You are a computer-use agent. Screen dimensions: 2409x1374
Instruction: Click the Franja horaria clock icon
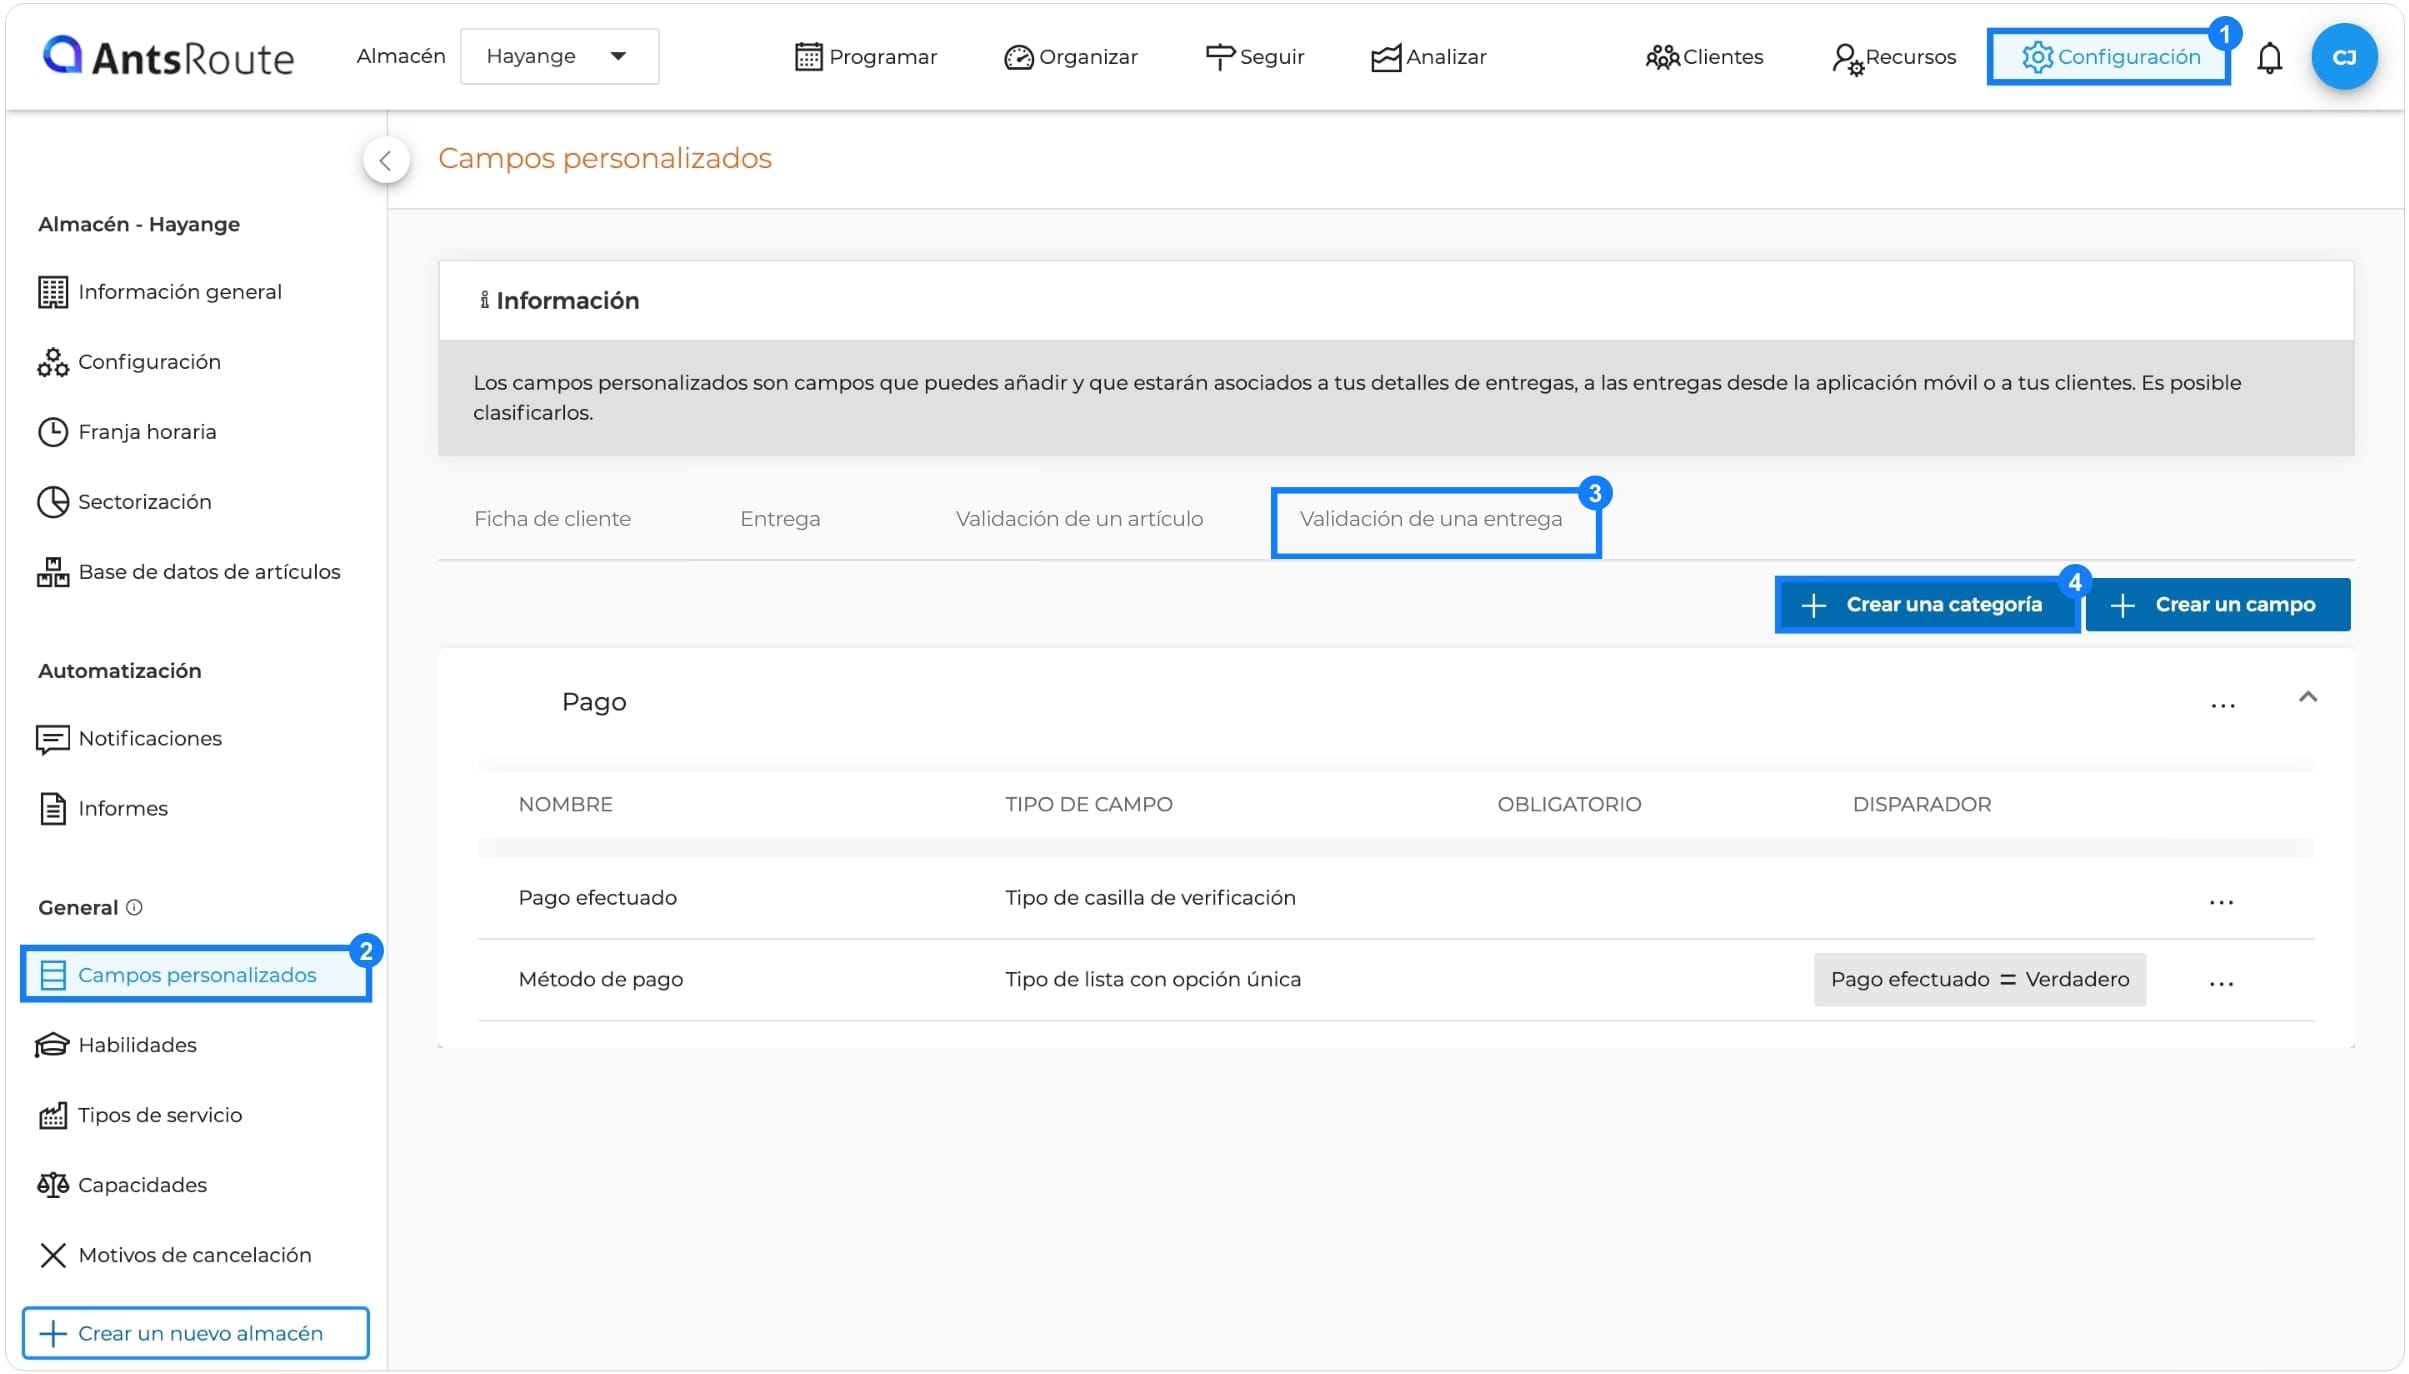tap(53, 432)
